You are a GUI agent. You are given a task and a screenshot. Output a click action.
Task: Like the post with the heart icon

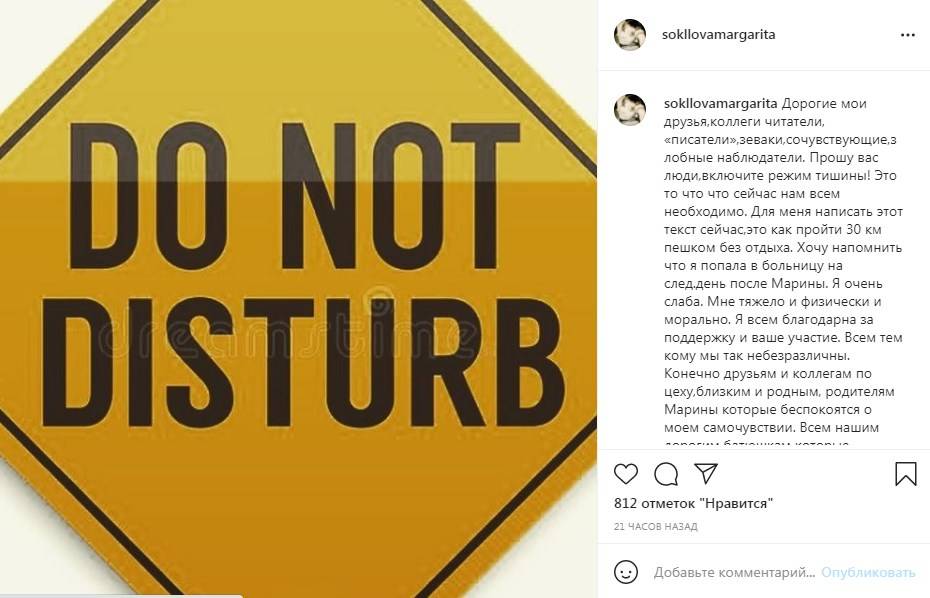(x=626, y=474)
